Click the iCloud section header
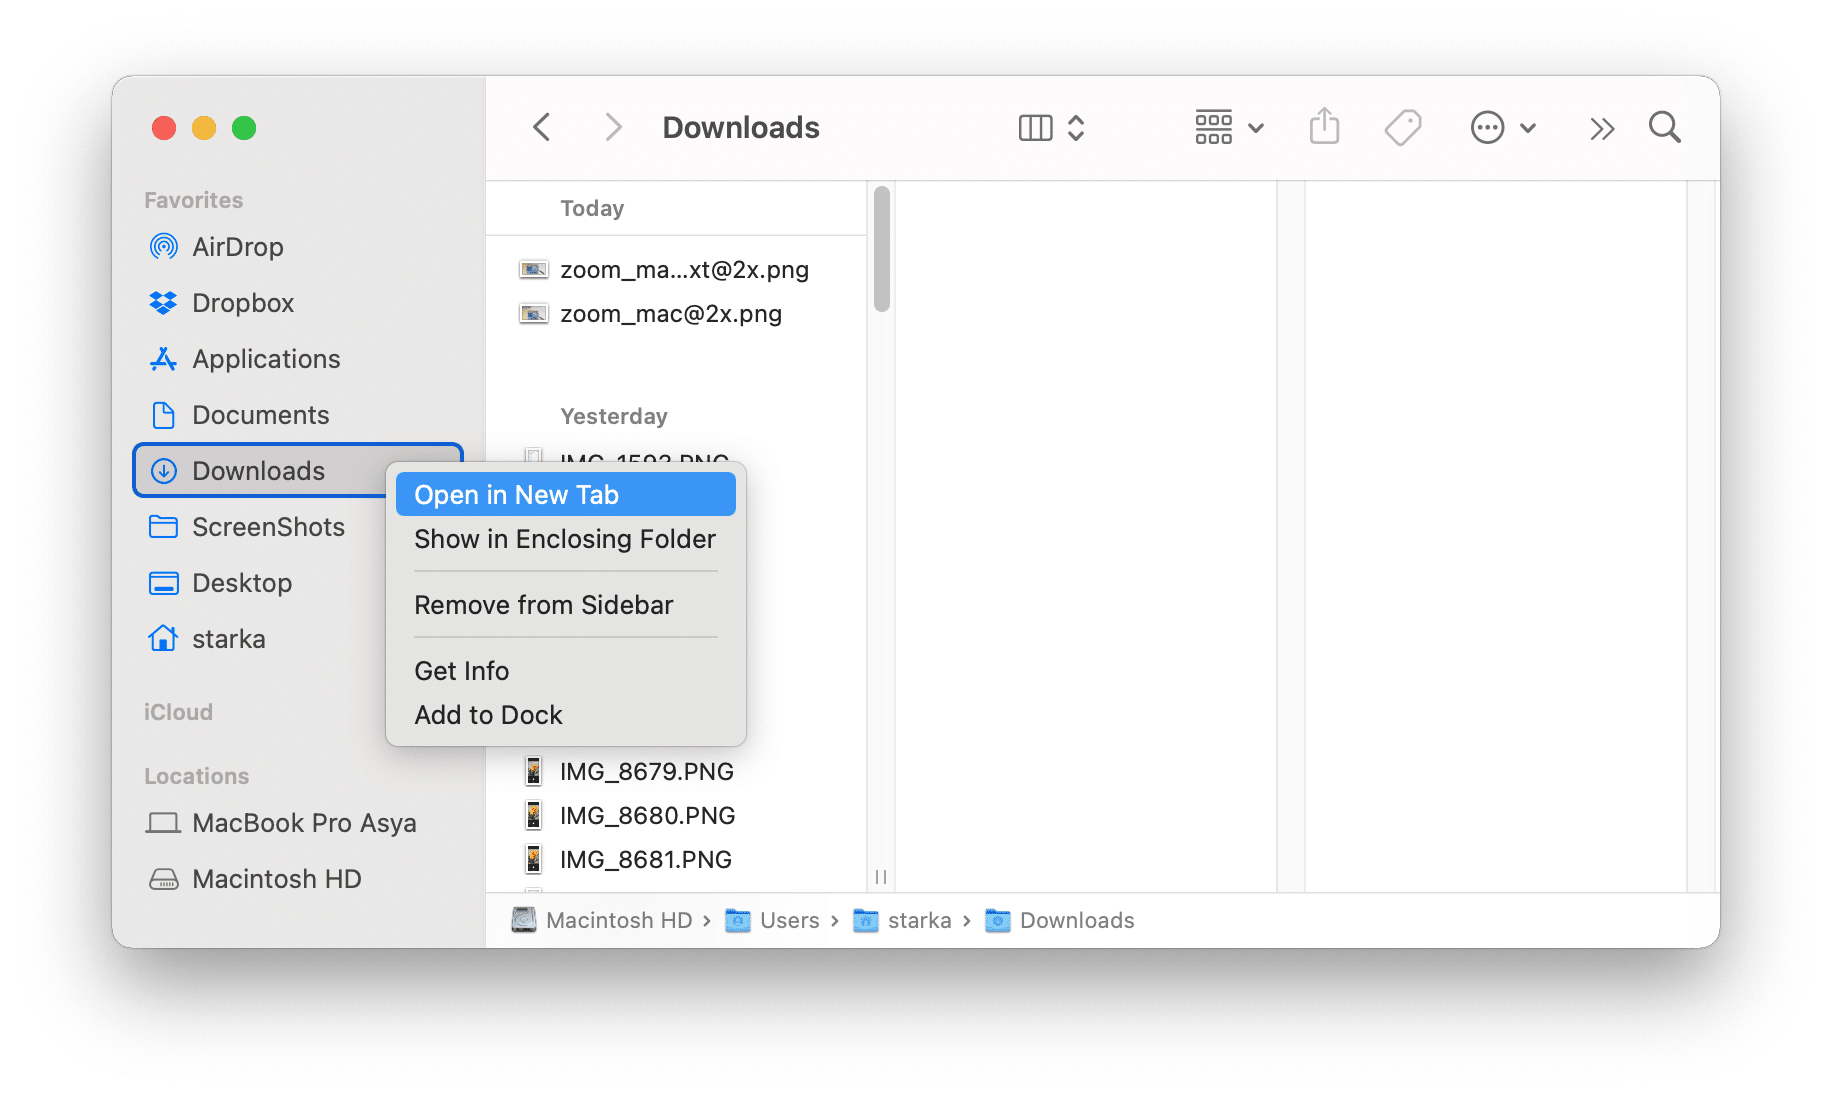1832x1096 pixels. pyautogui.click(x=178, y=712)
